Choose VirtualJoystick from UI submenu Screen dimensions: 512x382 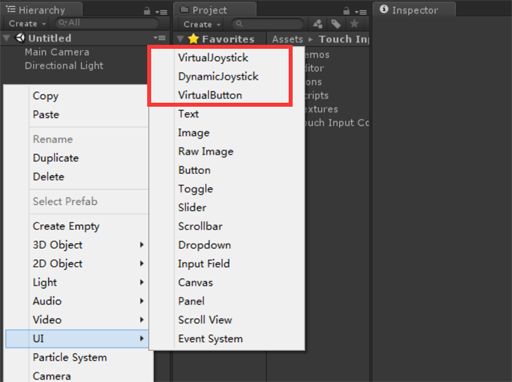[x=213, y=57]
